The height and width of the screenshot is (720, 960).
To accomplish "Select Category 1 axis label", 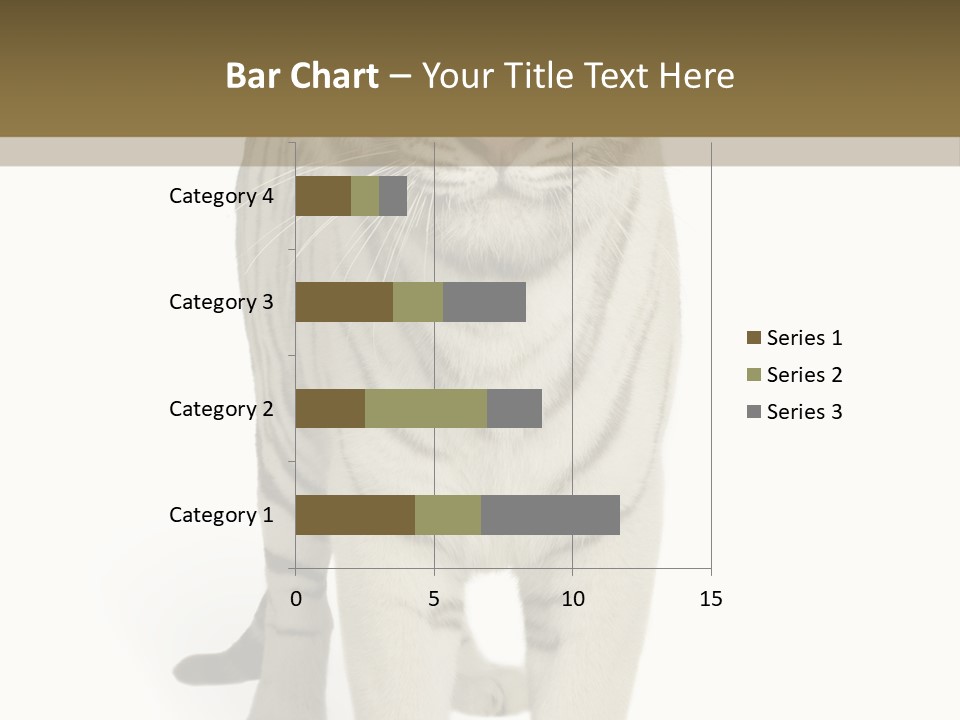I will pos(221,515).
